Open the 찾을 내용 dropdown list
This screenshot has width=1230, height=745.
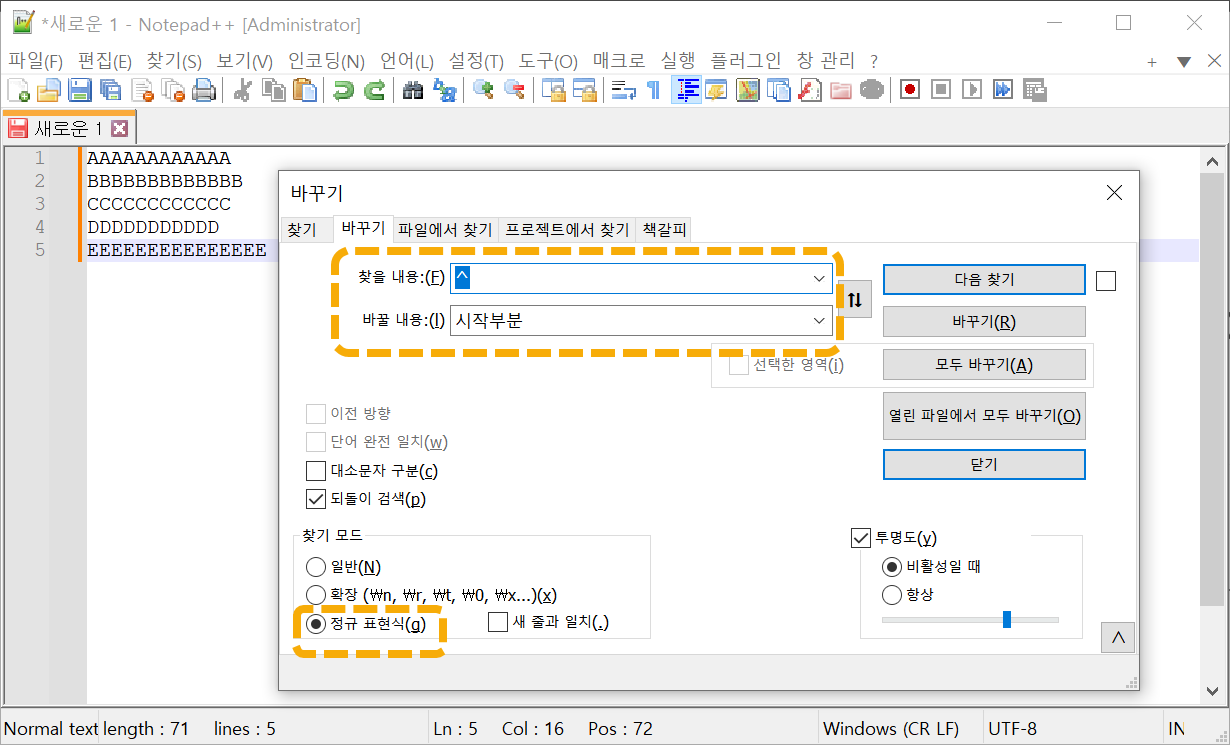pyautogui.click(x=821, y=278)
